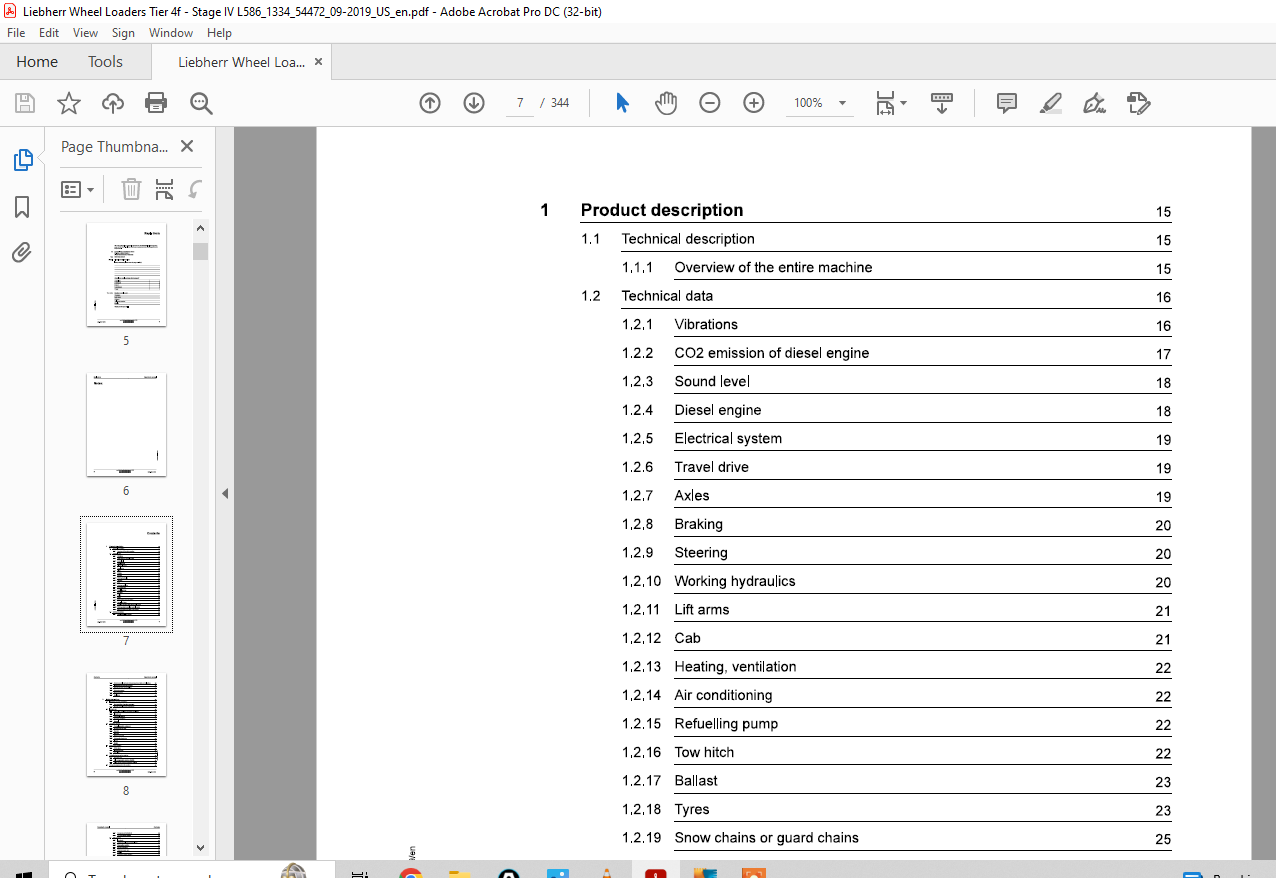Open the Technical description entry
Viewport: 1276px width, 878px height.
[x=688, y=239]
